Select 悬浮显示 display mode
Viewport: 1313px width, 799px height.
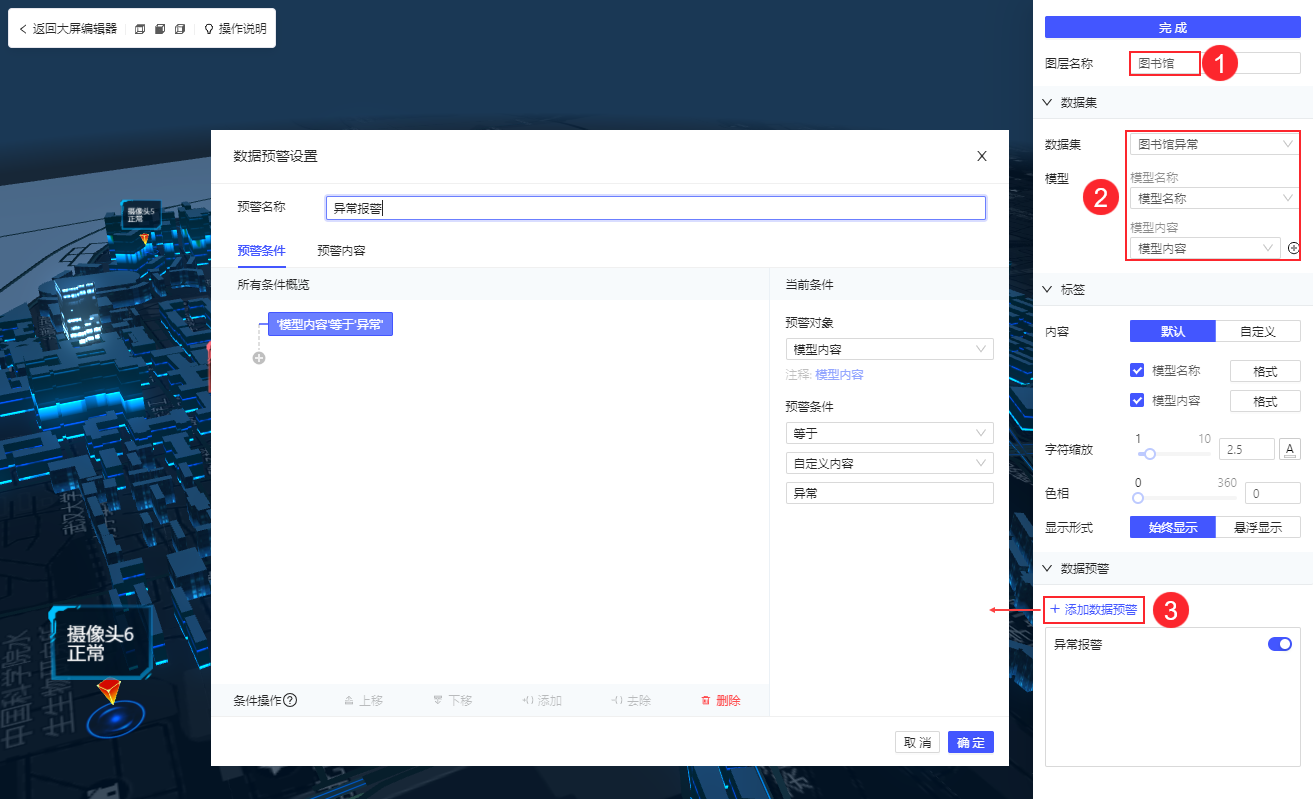[1258, 527]
